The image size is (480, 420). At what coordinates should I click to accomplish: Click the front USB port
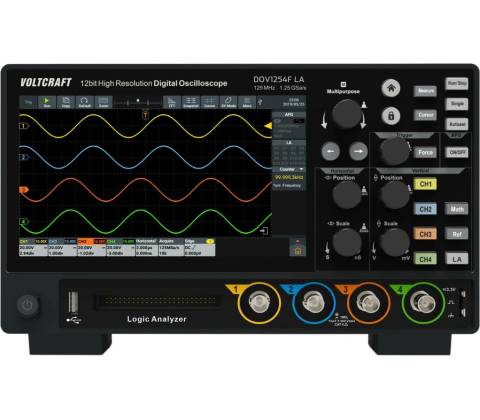(x=73, y=302)
